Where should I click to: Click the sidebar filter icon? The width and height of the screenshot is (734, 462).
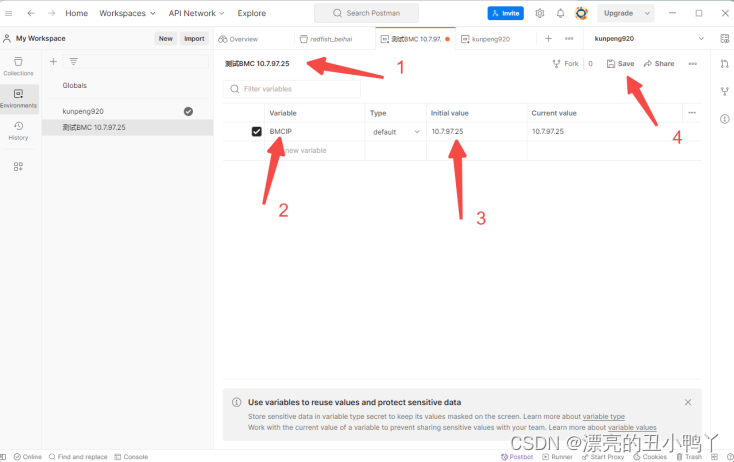pos(73,61)
